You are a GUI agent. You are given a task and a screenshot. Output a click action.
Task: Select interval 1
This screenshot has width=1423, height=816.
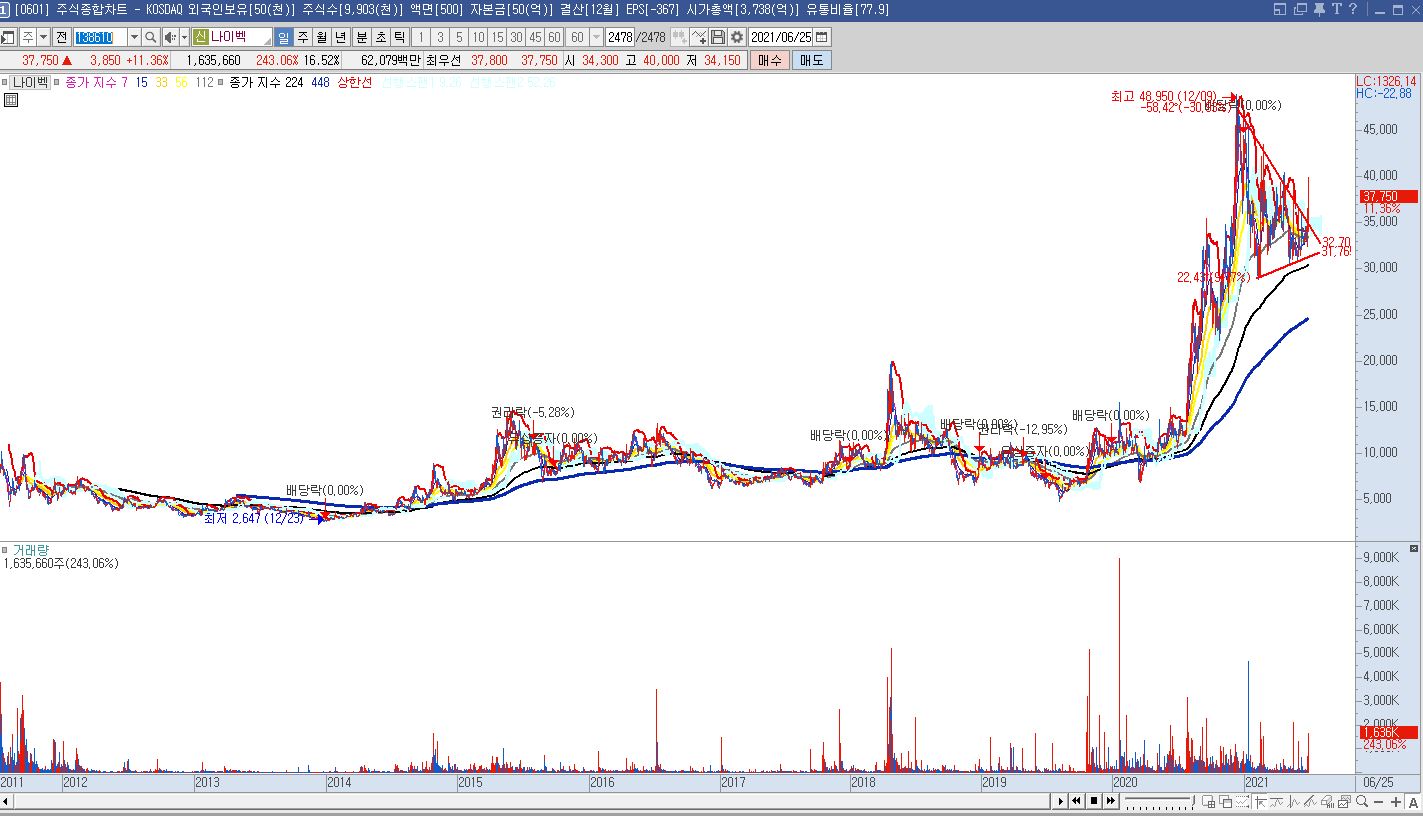tap(420, 37)
